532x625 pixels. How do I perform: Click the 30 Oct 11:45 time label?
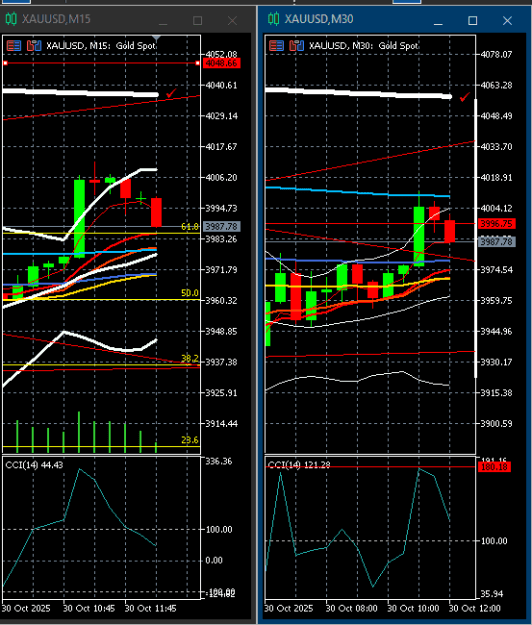pyautogui.click(x=150, y=609)
